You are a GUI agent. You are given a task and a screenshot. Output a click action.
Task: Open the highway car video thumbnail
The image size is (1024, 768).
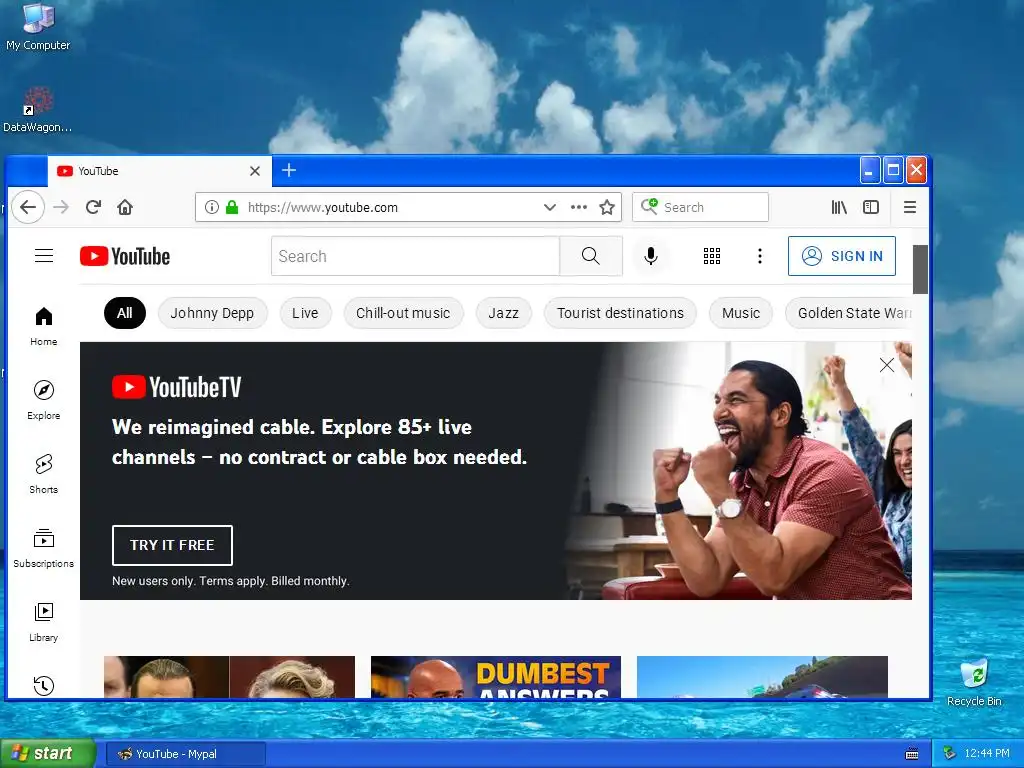pos(762,677)
